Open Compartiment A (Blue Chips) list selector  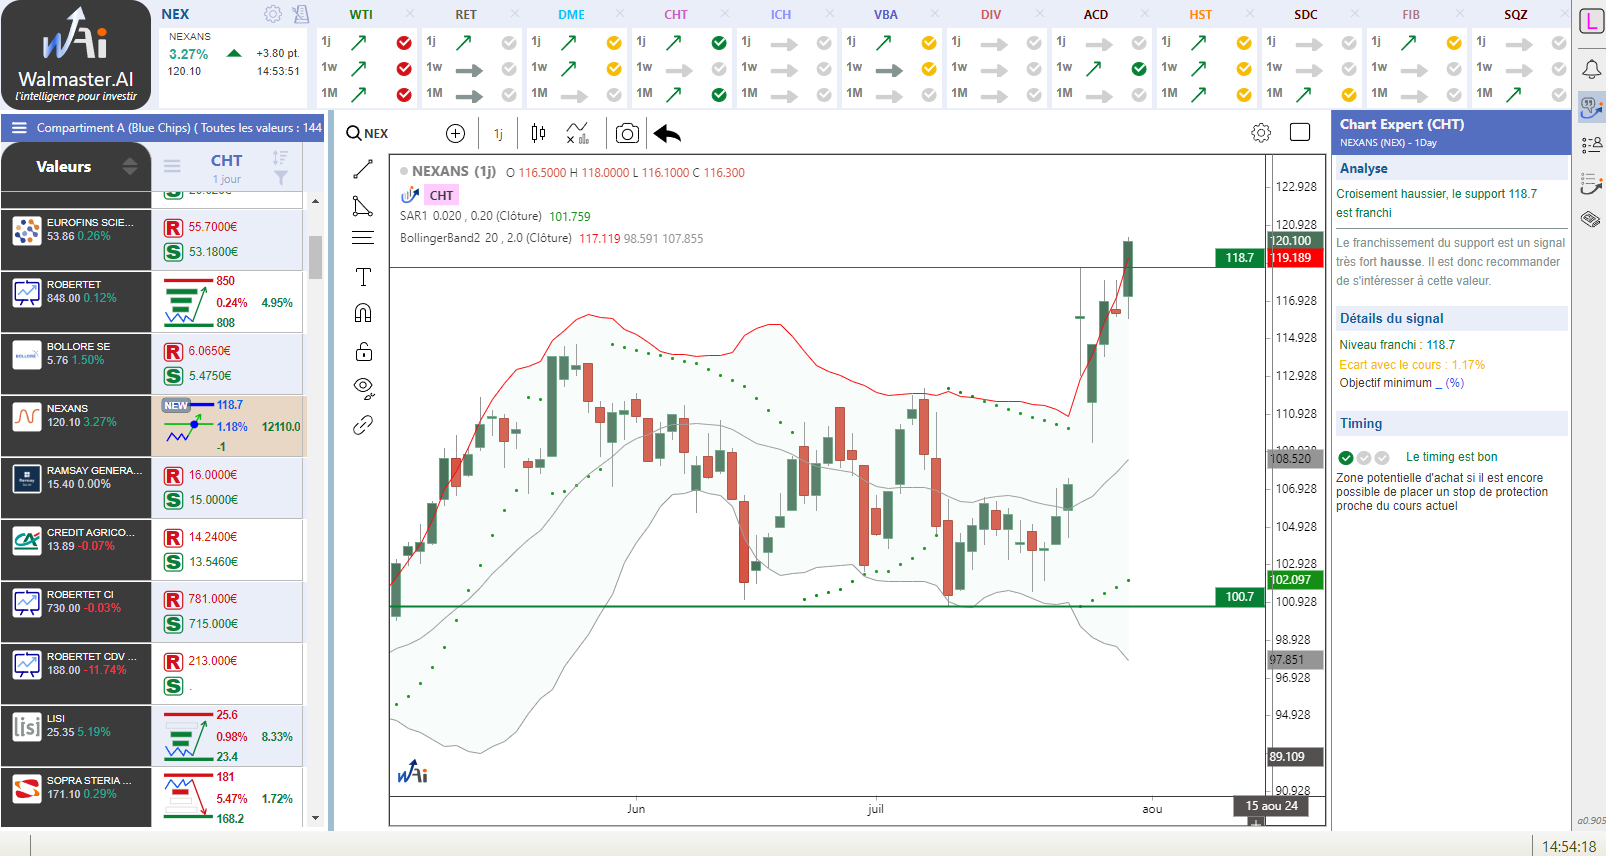point(178,128)
